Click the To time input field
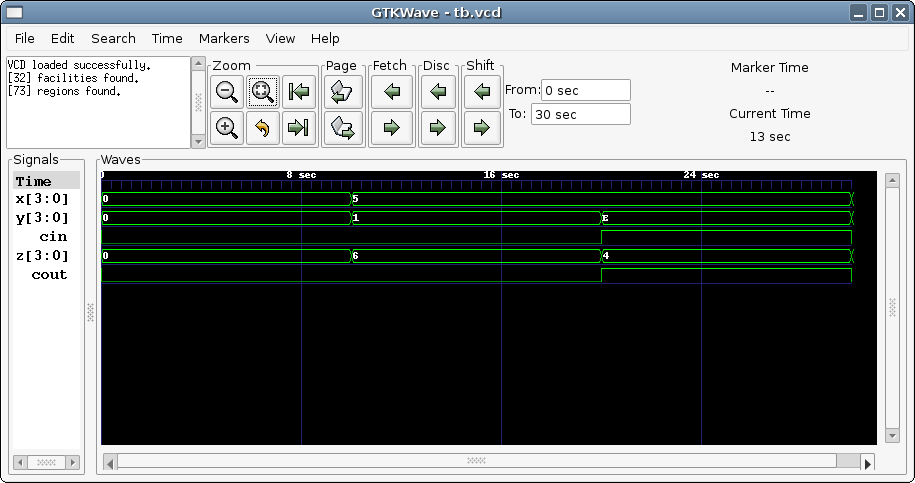 (580, 114)
